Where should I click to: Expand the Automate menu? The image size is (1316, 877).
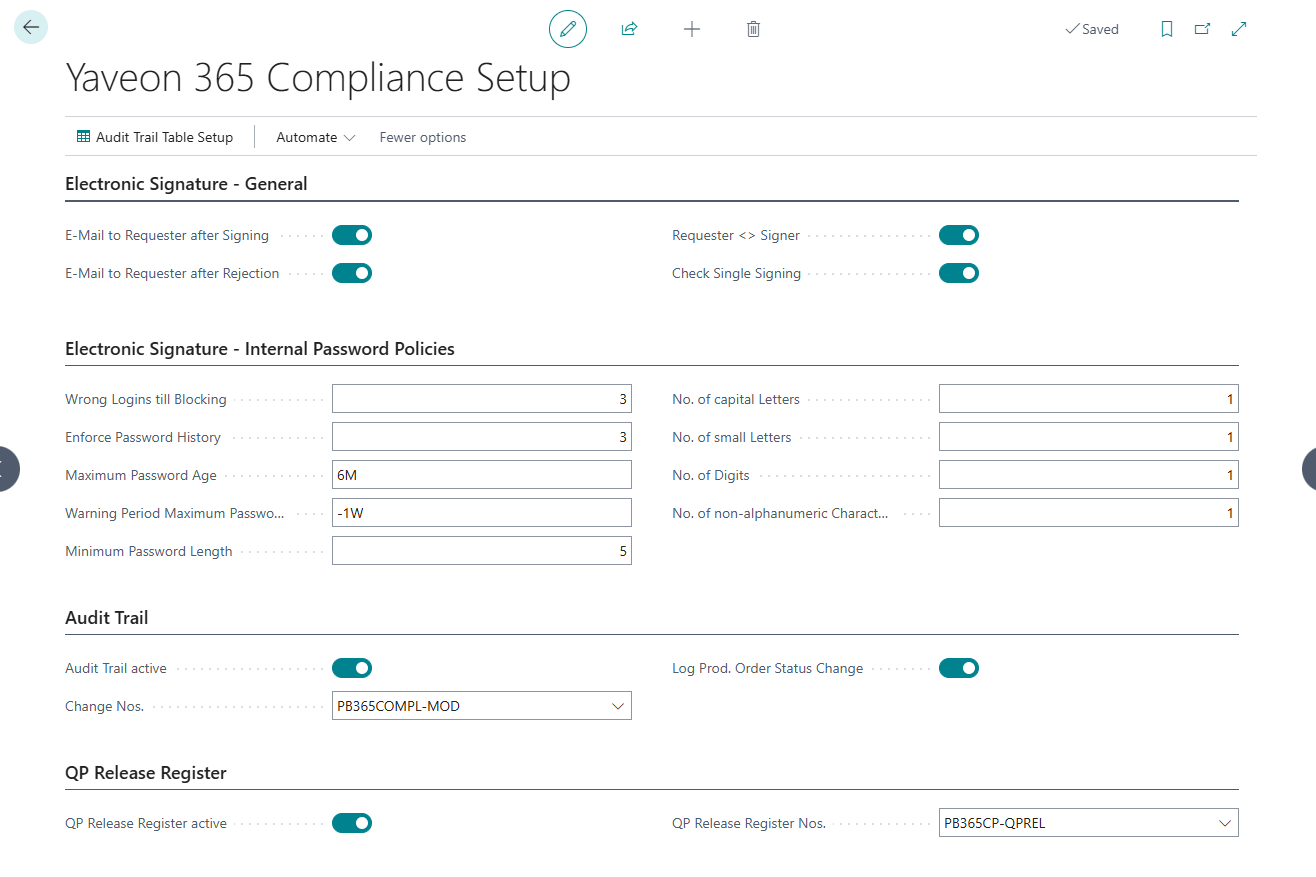pos(316,137)
